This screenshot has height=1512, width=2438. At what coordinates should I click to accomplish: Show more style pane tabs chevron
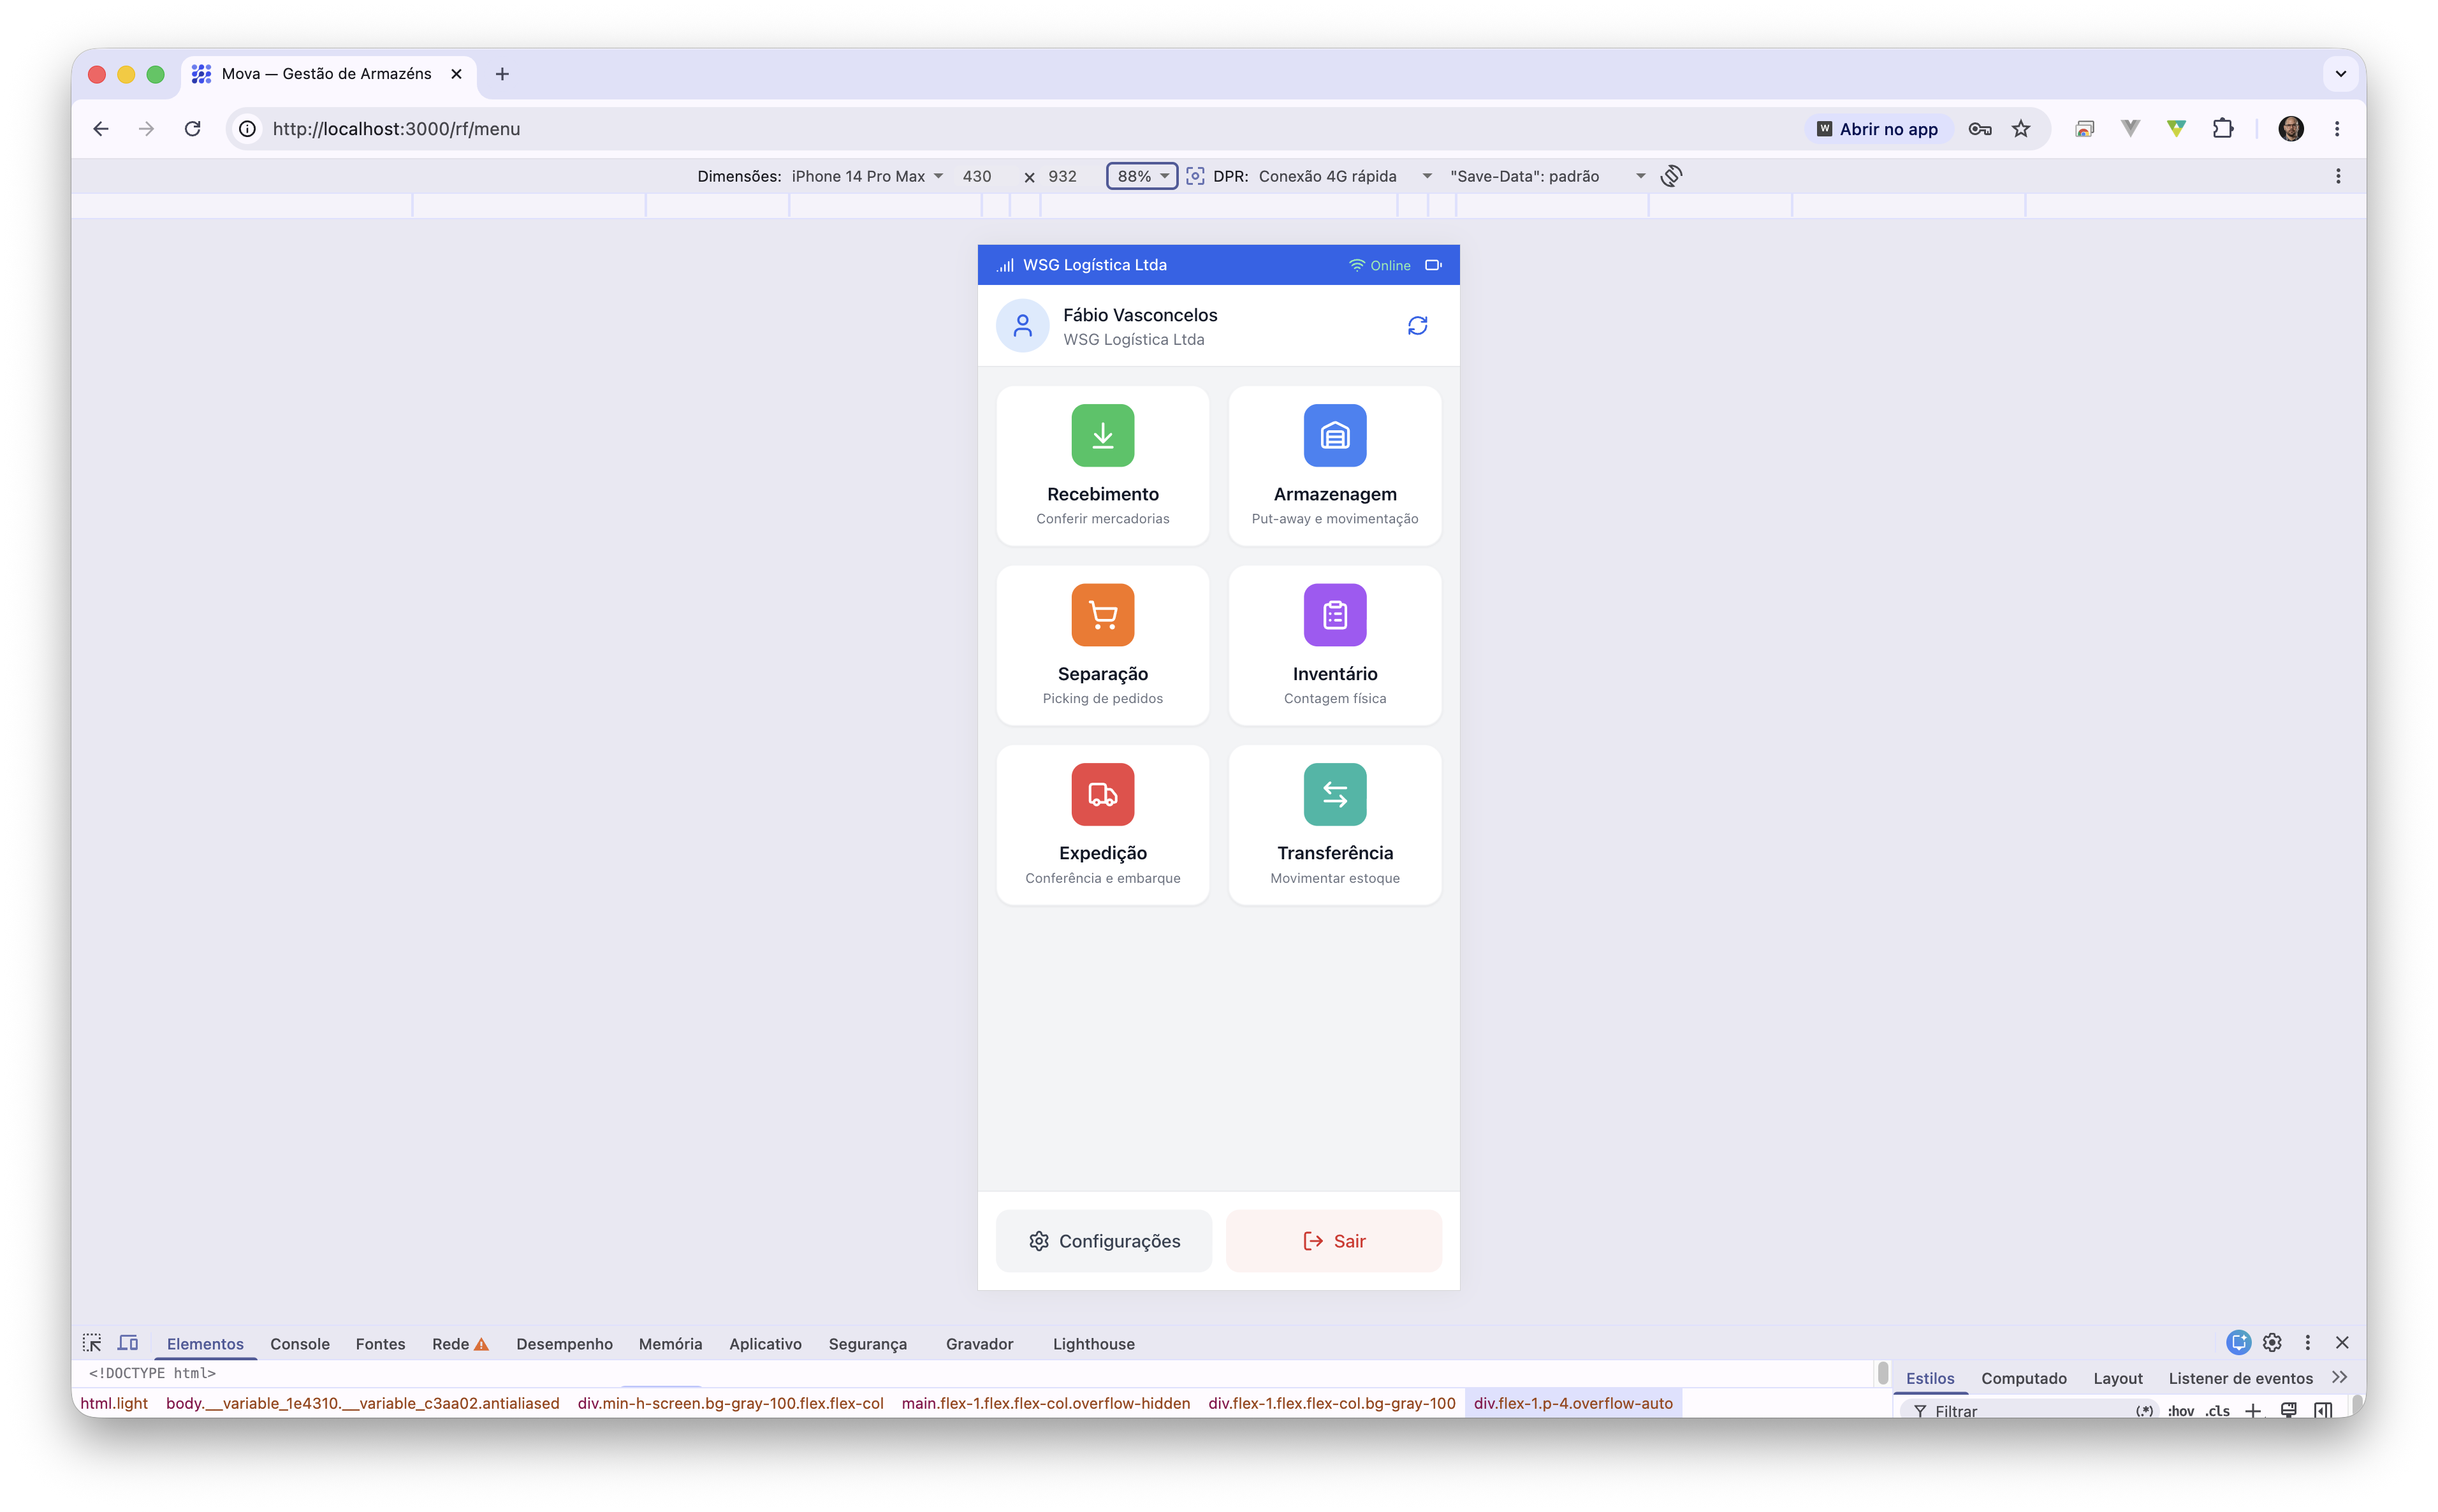coord(2339,1377)
